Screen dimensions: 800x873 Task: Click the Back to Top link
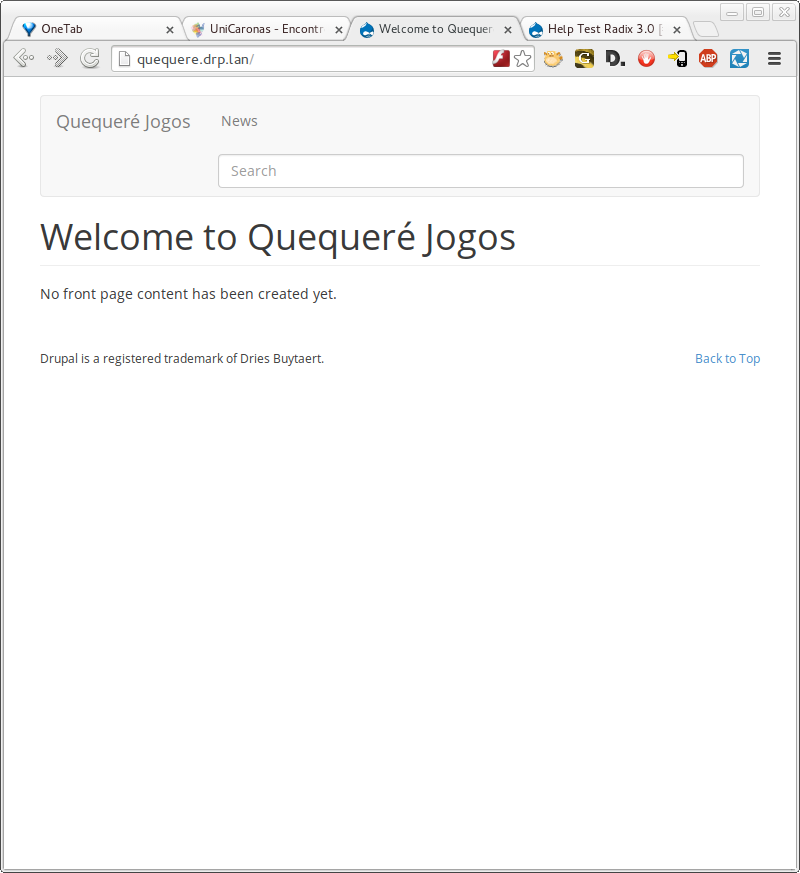[x=727, y=358]
